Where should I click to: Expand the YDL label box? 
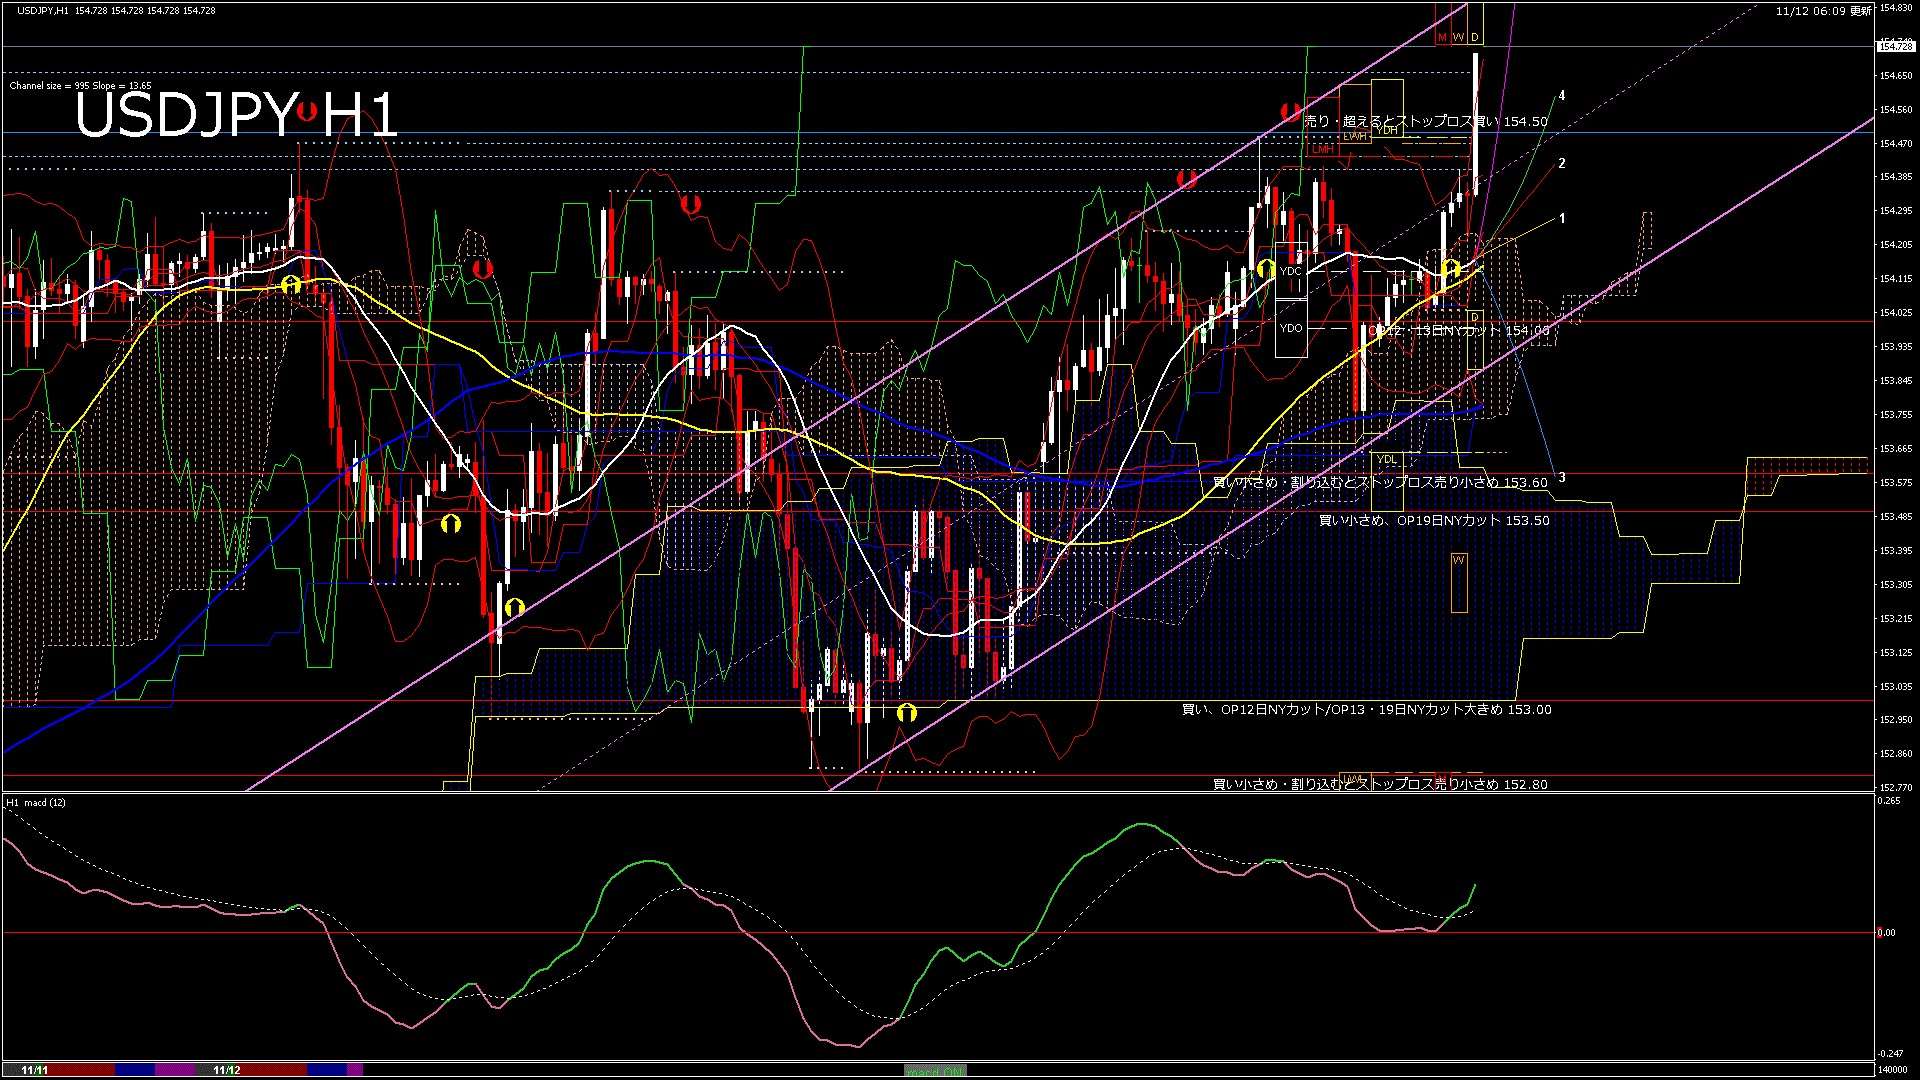tap(1387, 459)
